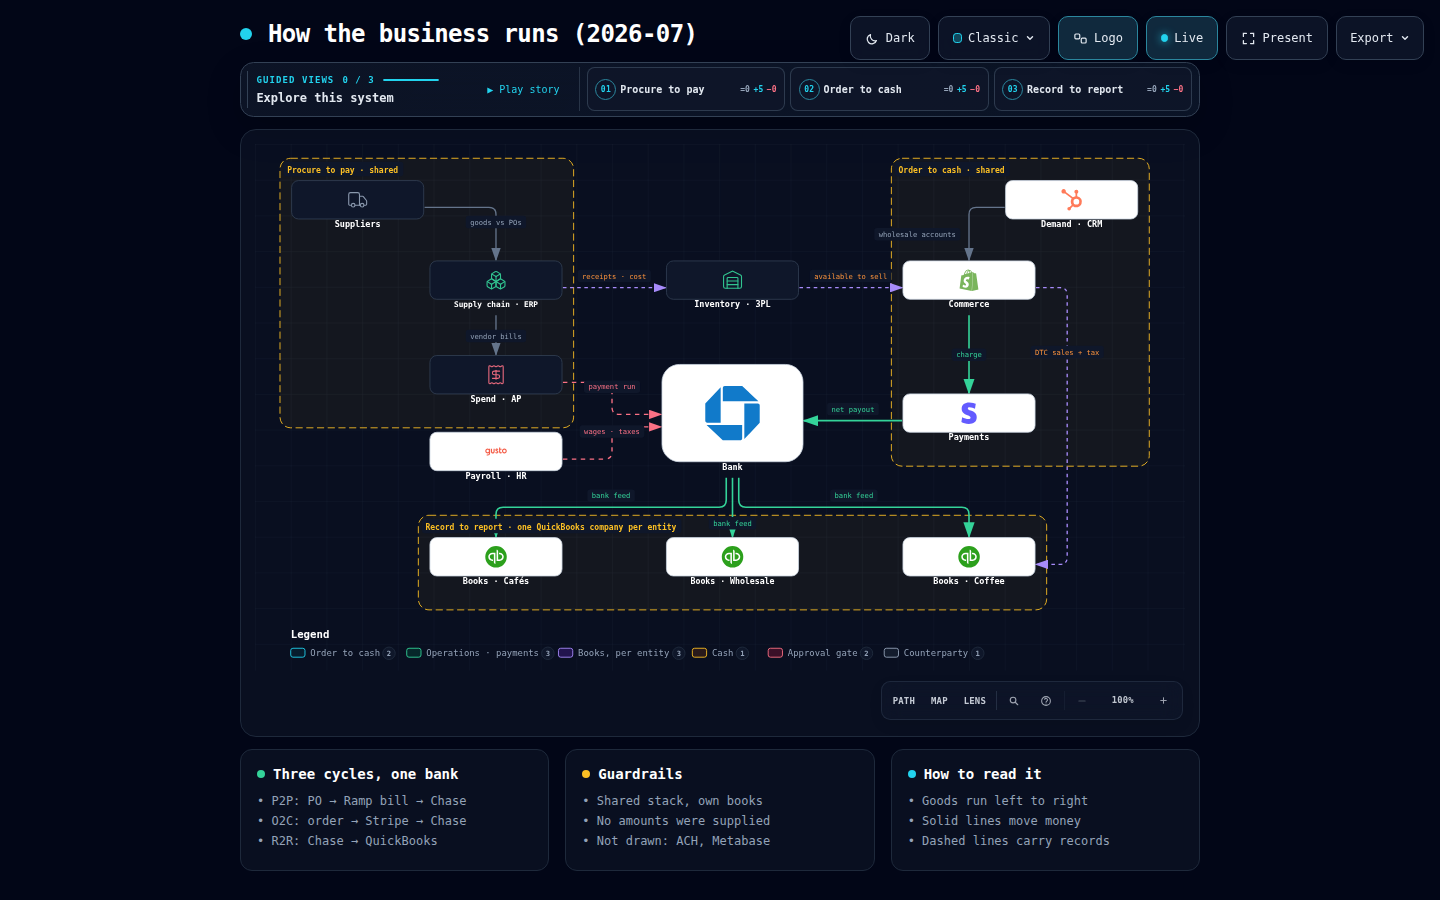Select the Stripe Payments node
The width and height of the screenshot is (1440, 900).
point(969,413)
